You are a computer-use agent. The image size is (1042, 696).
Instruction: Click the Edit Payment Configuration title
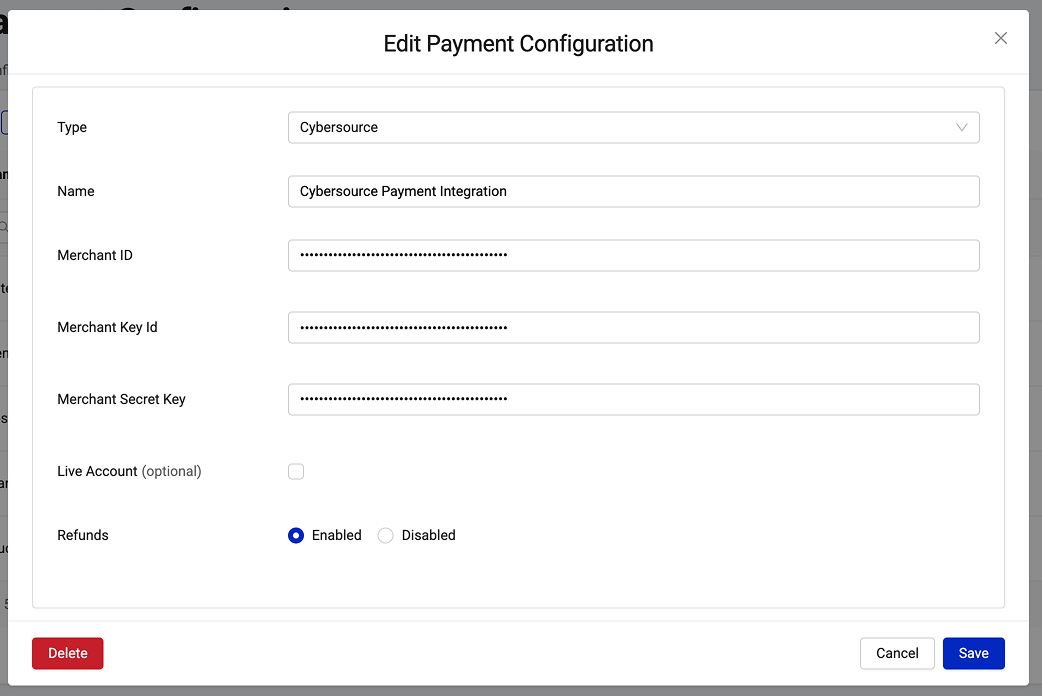pyautogui.click(x=518, y=44)
